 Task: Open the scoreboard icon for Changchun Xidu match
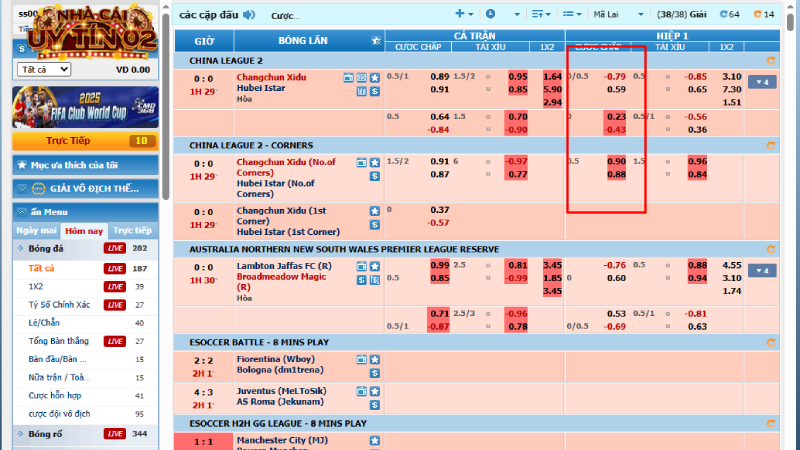click(362, 78)
